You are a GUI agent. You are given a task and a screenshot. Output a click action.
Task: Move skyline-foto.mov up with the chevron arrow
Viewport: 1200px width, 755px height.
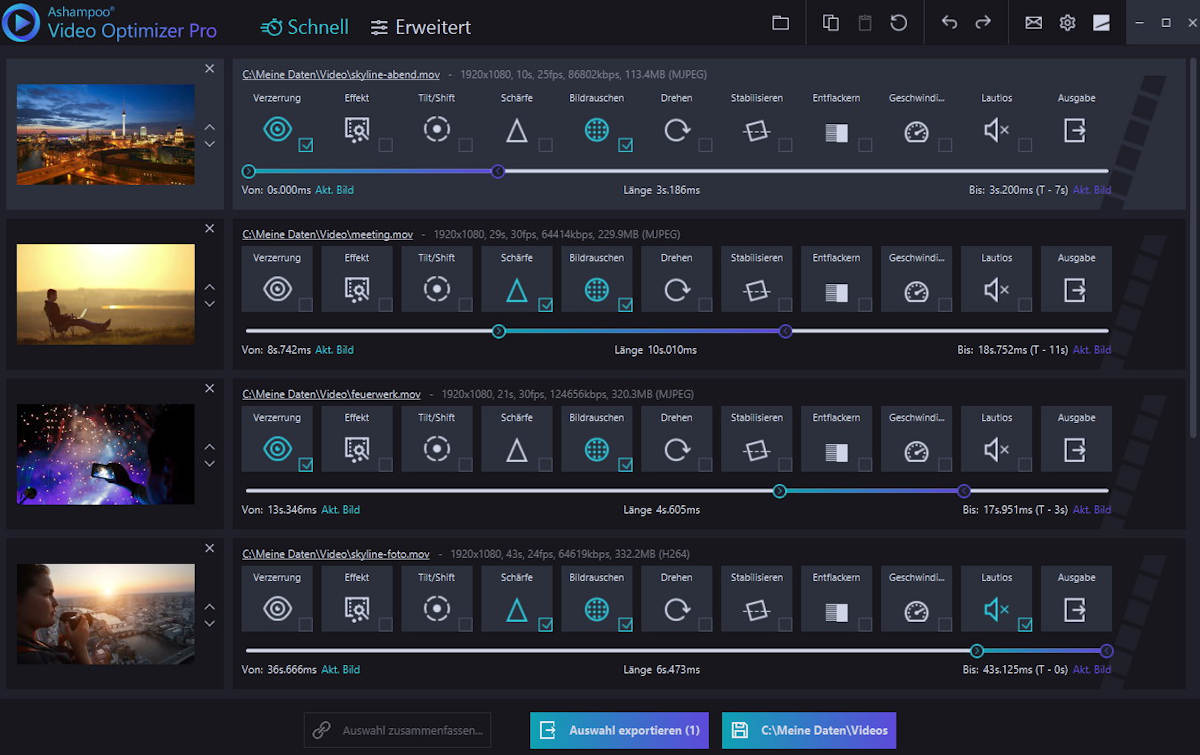point(209,607)
